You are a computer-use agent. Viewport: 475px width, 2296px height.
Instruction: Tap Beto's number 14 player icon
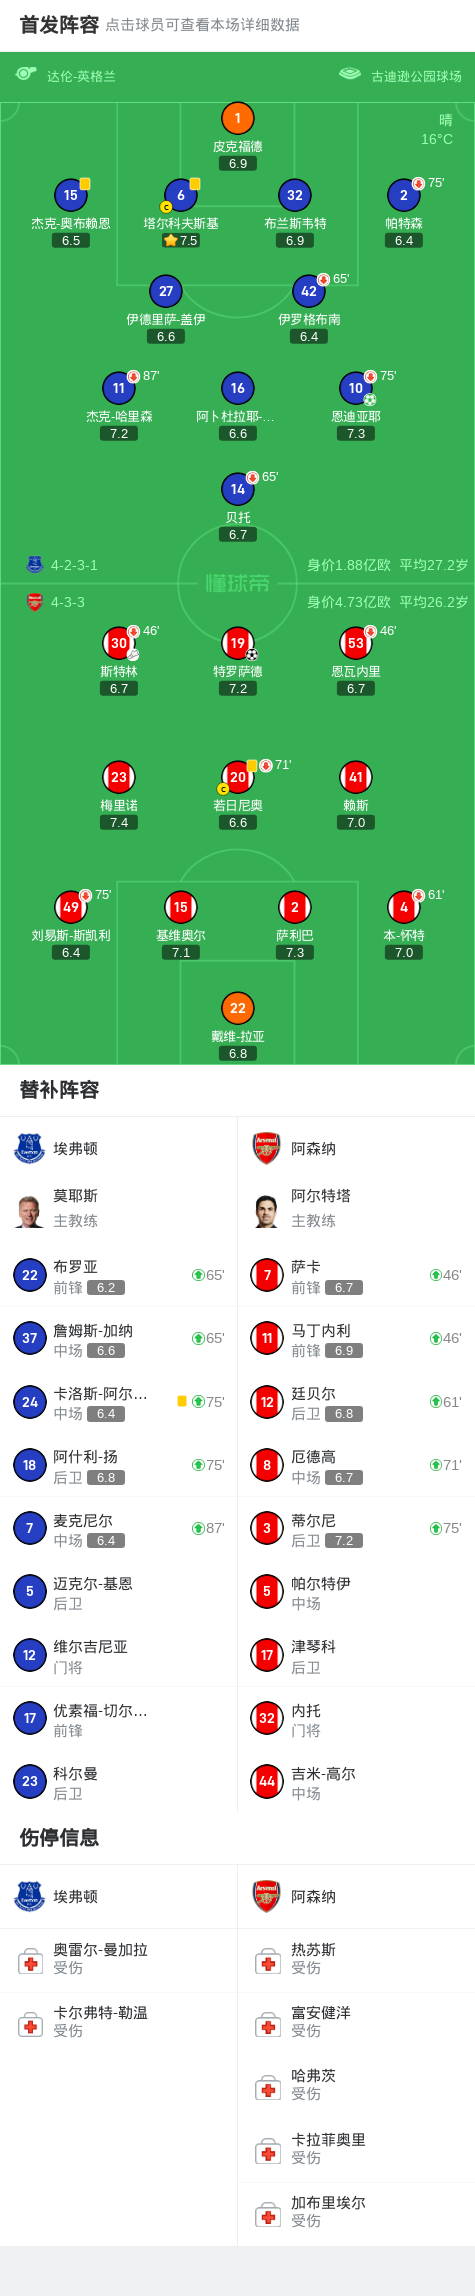coord(237,489)
